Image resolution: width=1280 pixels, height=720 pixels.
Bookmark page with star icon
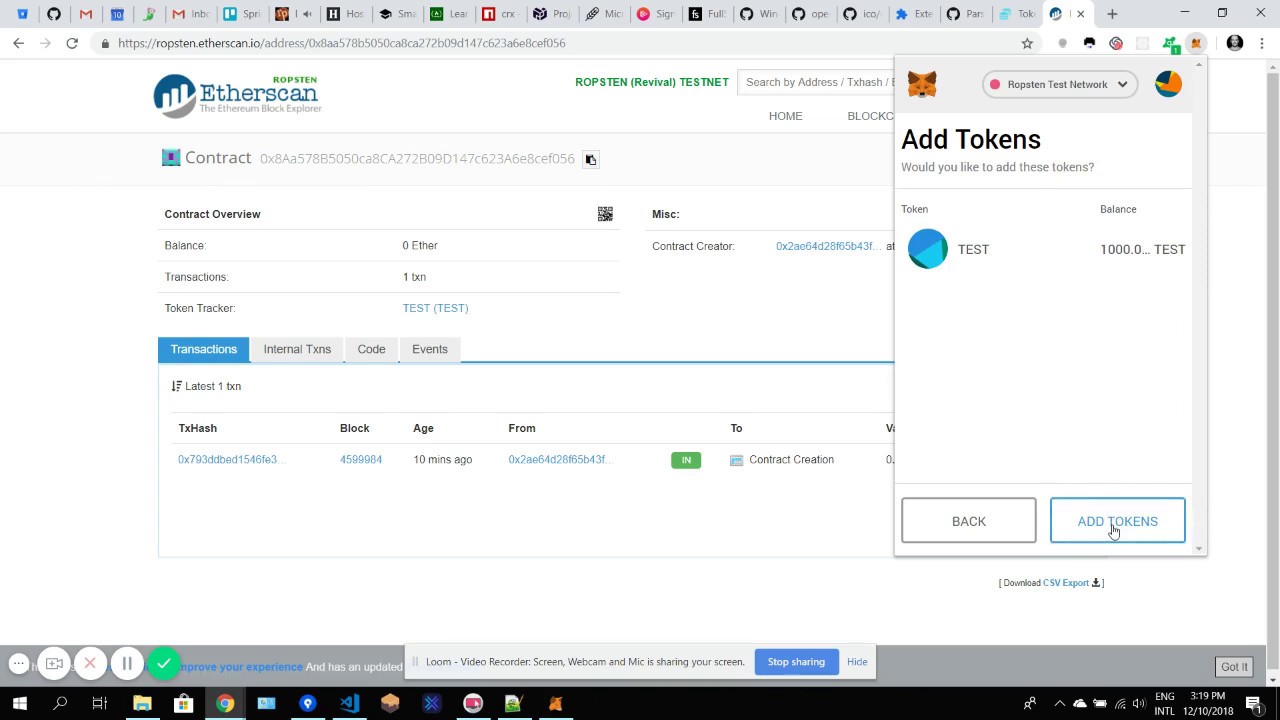point(1027,43)
